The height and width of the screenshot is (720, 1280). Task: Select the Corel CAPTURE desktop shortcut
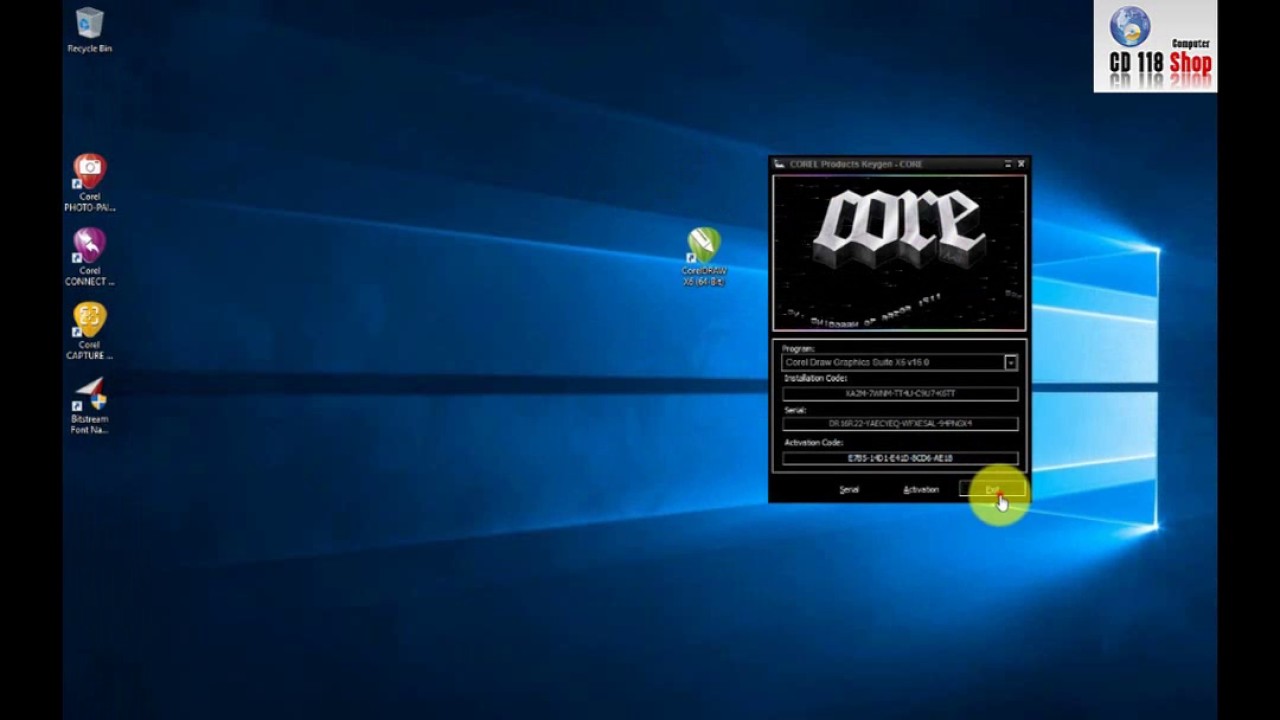(89, 331)
